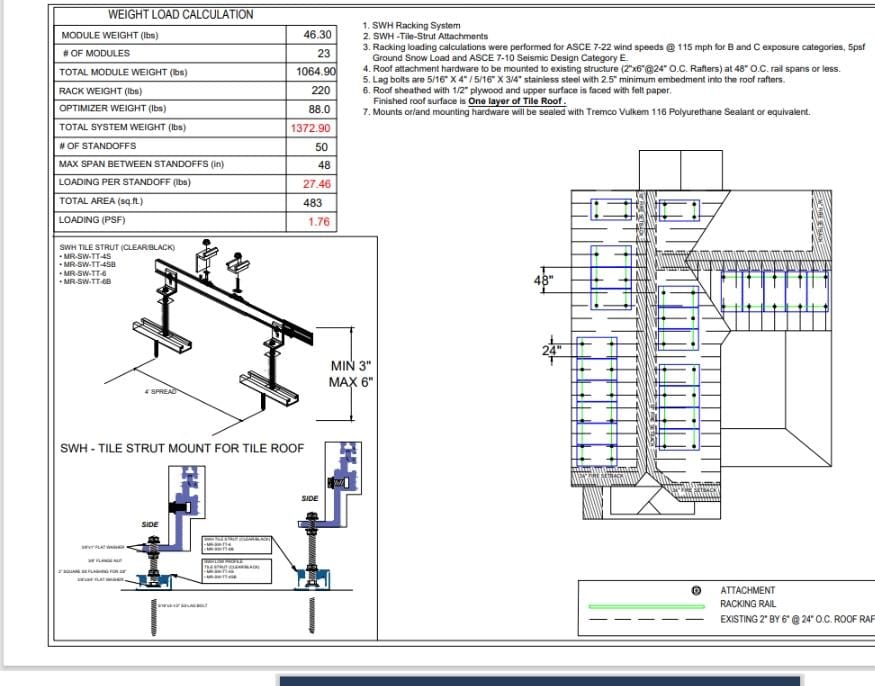
Task: Click the dashed rafter line legend sample
Action: point(646,620)
